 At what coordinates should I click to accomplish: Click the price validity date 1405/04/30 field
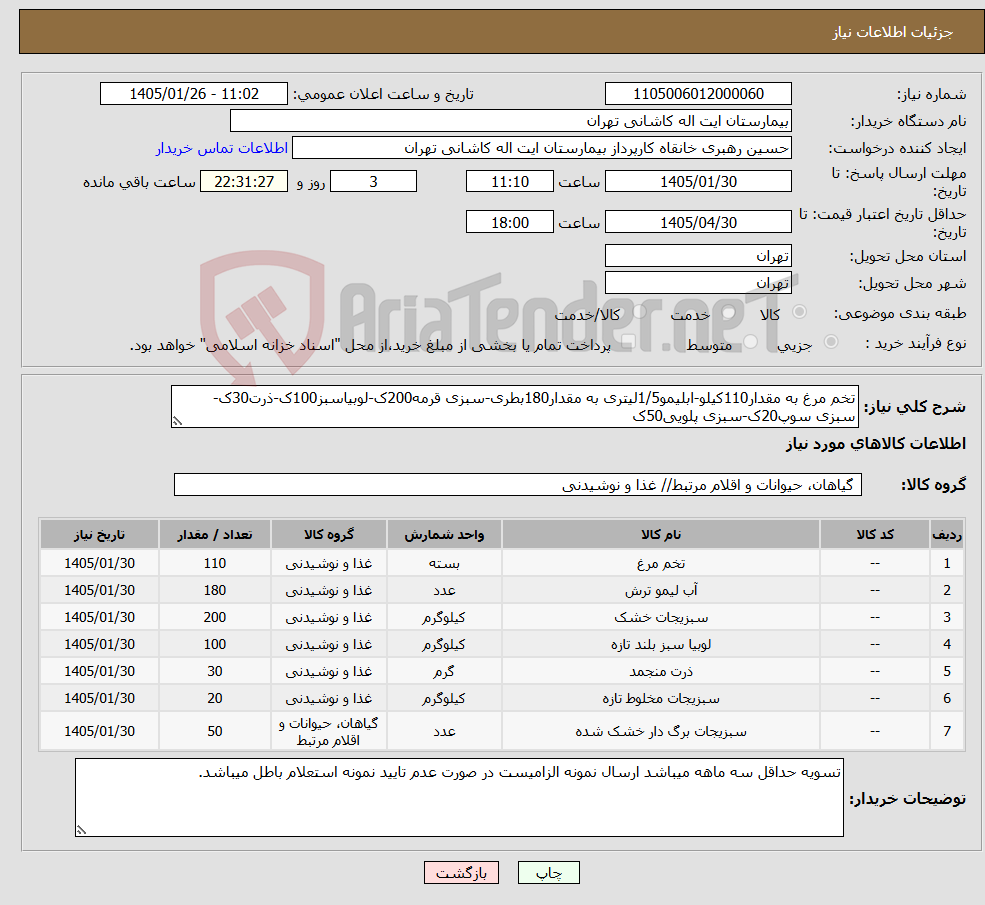tap(698, 222)
